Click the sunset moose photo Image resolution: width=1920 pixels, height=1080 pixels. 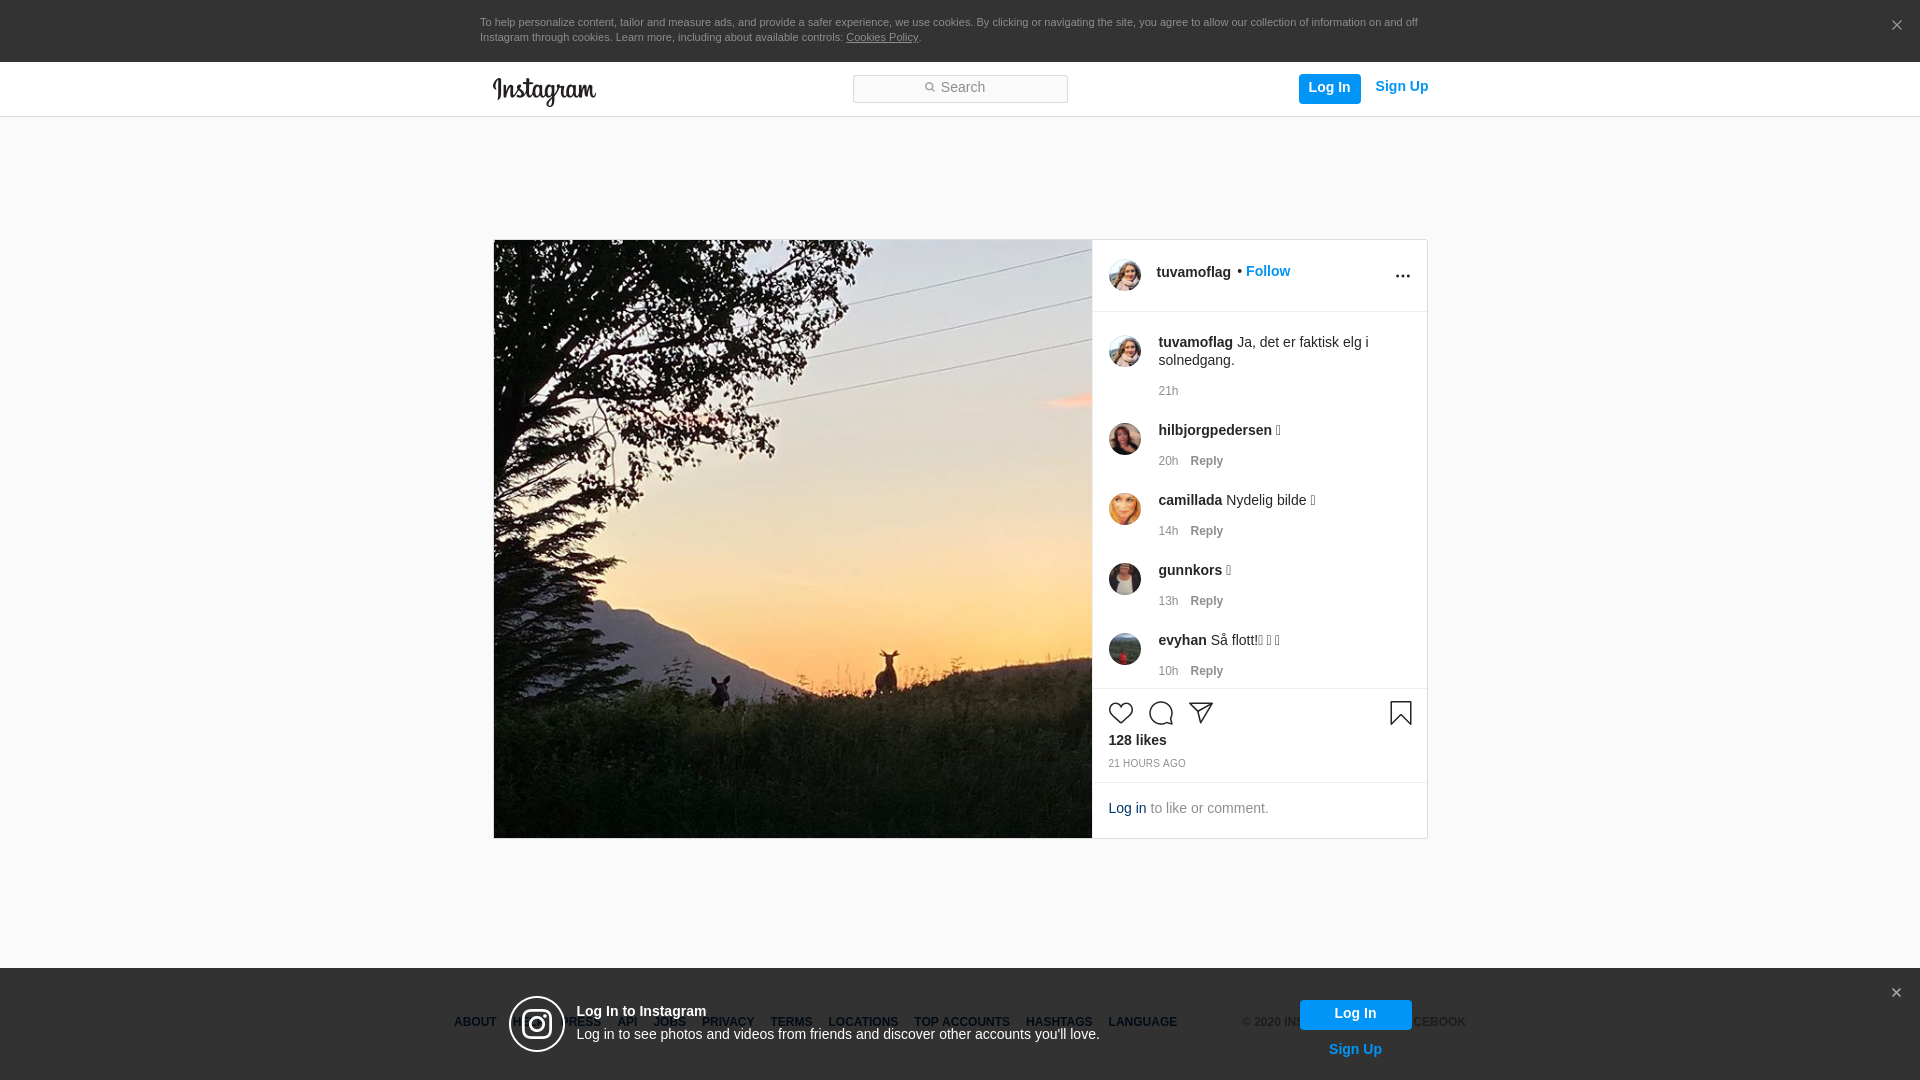[x=793, y=539]
